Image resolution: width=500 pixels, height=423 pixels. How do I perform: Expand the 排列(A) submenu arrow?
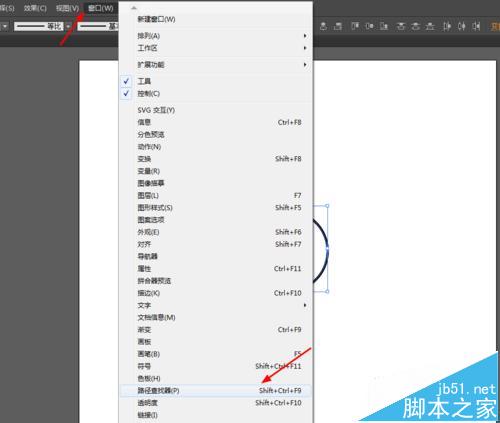click(305, 36)
